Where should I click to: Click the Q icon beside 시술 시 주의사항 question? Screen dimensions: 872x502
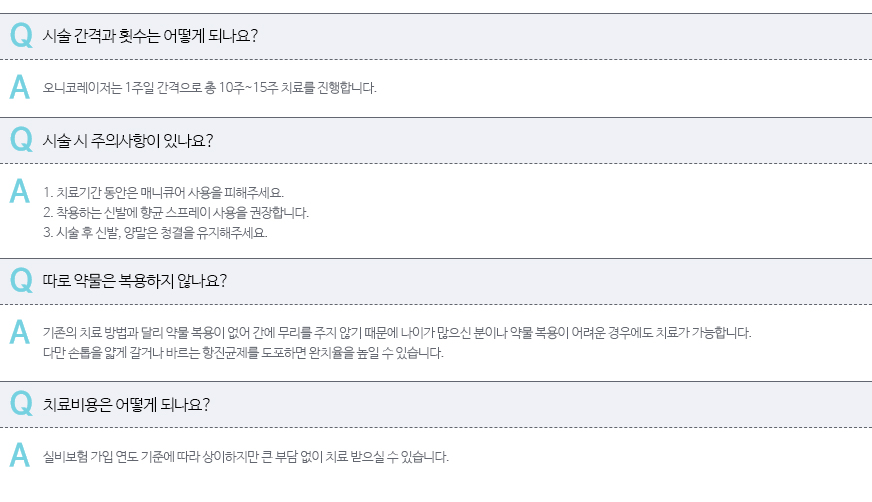coord(20,140)
